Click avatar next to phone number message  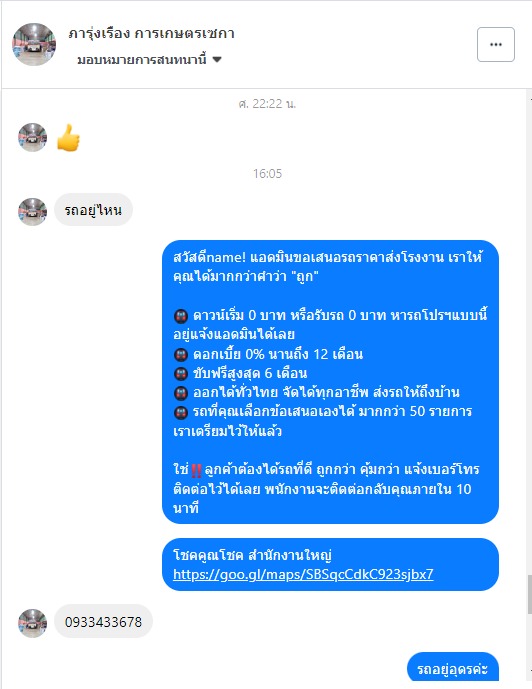[33, 623]
